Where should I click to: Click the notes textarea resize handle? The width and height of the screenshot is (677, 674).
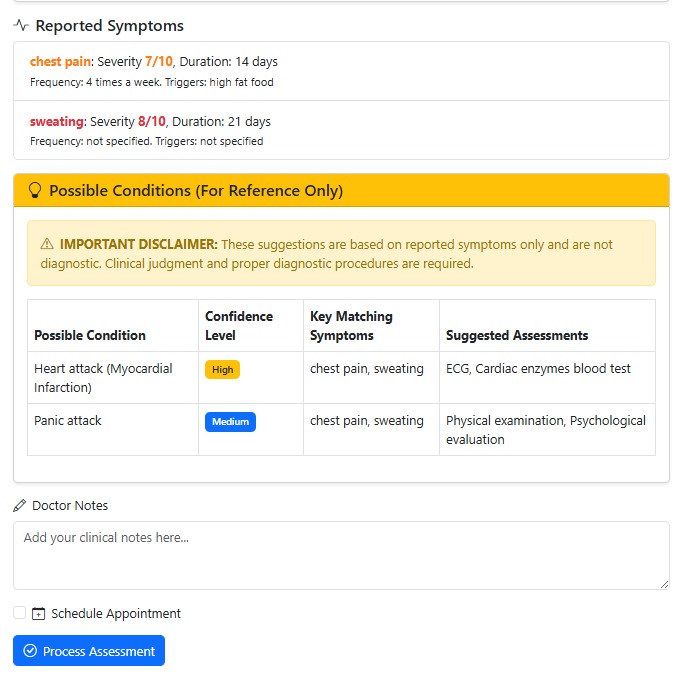664,585
